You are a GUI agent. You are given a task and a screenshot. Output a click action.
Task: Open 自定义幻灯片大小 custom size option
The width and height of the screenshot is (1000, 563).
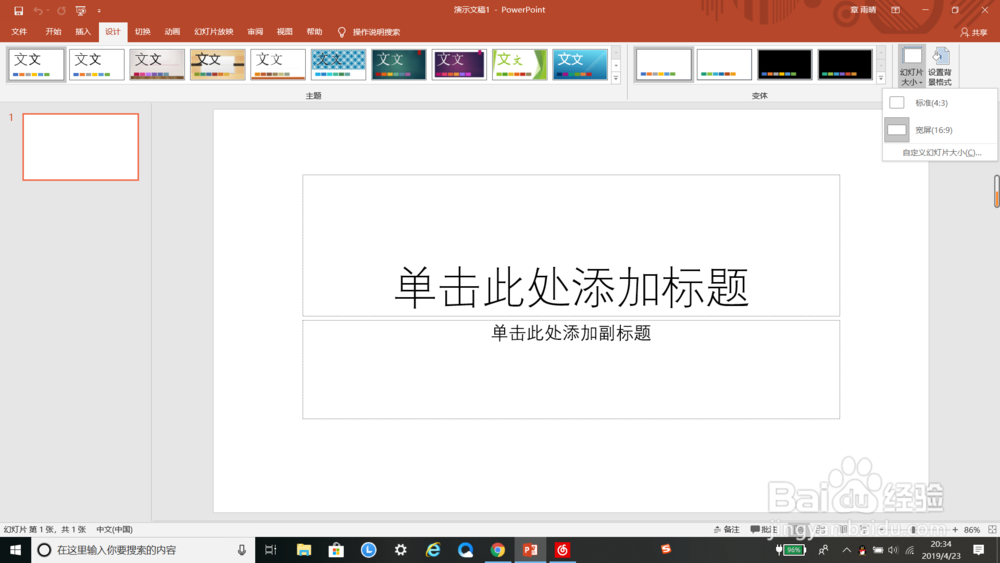pos(941,152)
